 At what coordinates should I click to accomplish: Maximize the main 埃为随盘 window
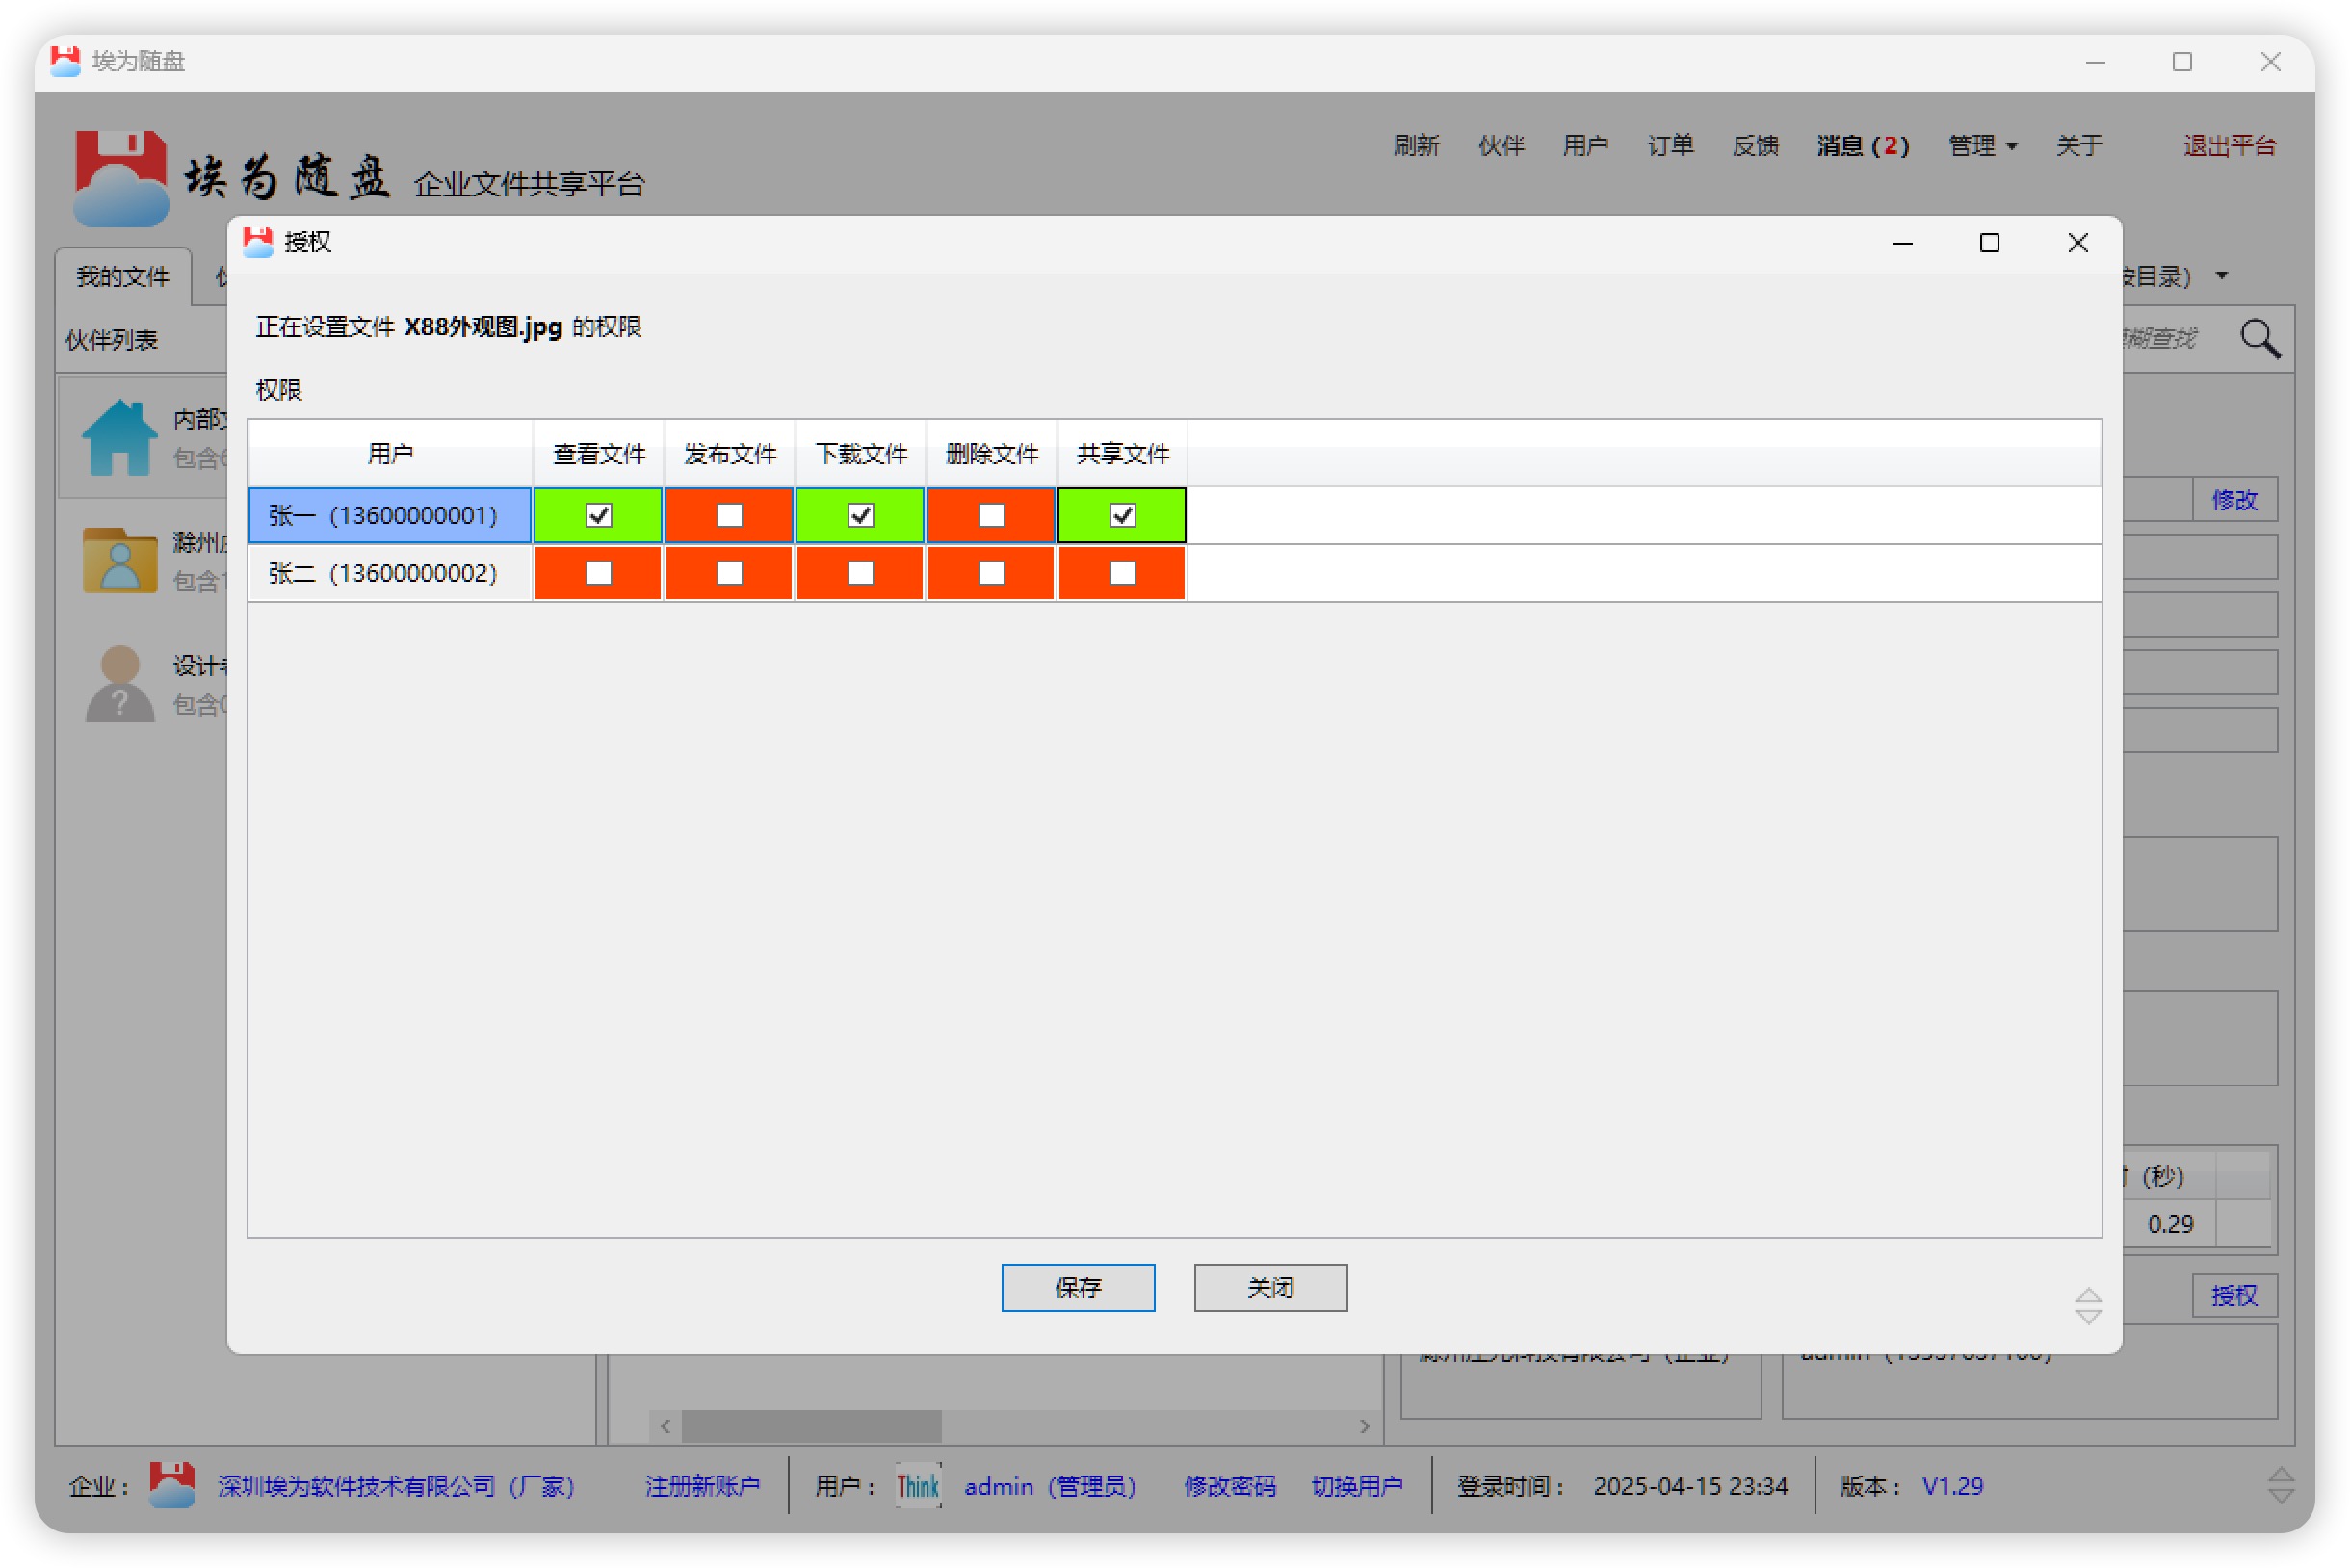2181,62
